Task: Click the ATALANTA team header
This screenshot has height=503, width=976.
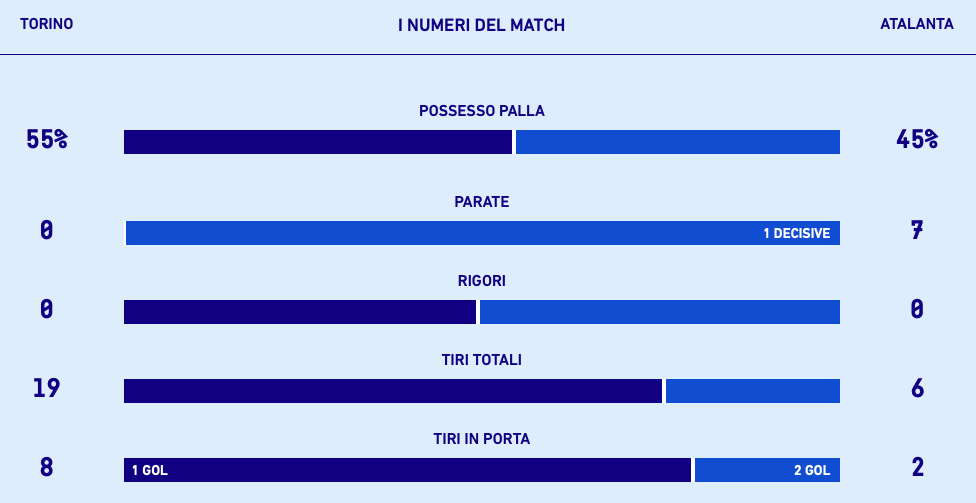Action: coord(916,24)
